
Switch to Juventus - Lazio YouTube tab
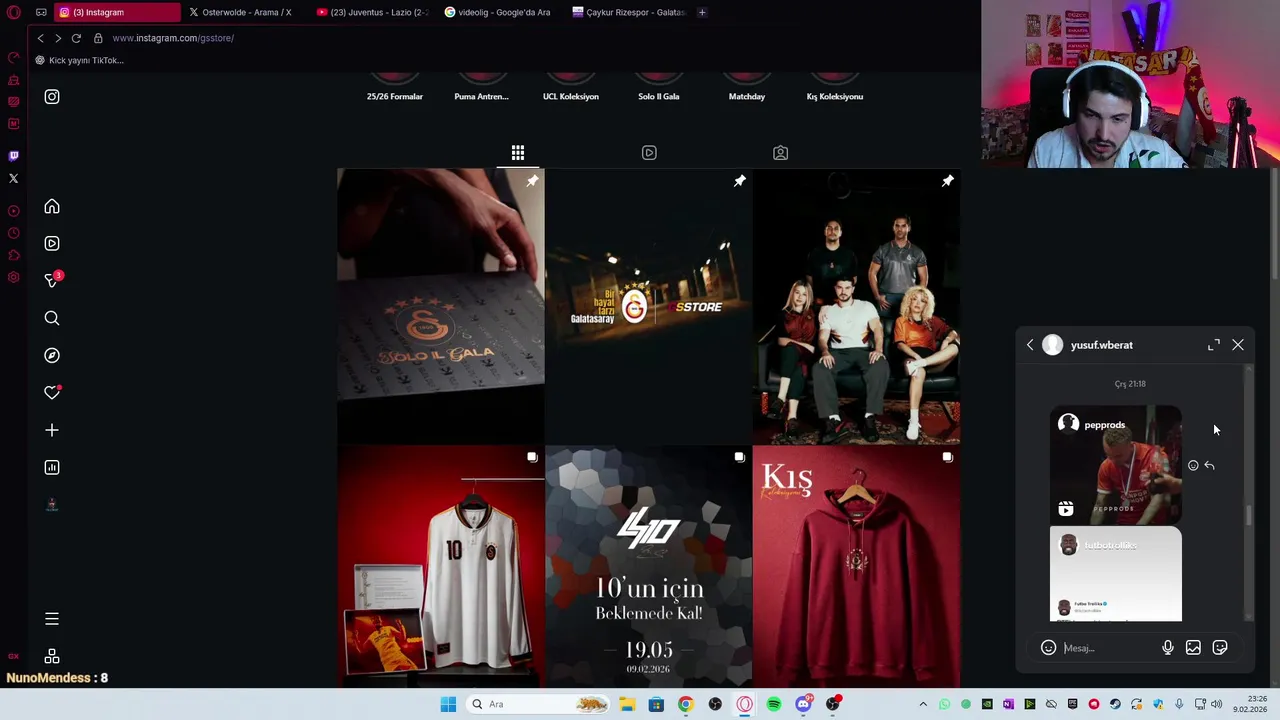pyautogui.click(x=373, y=12)
